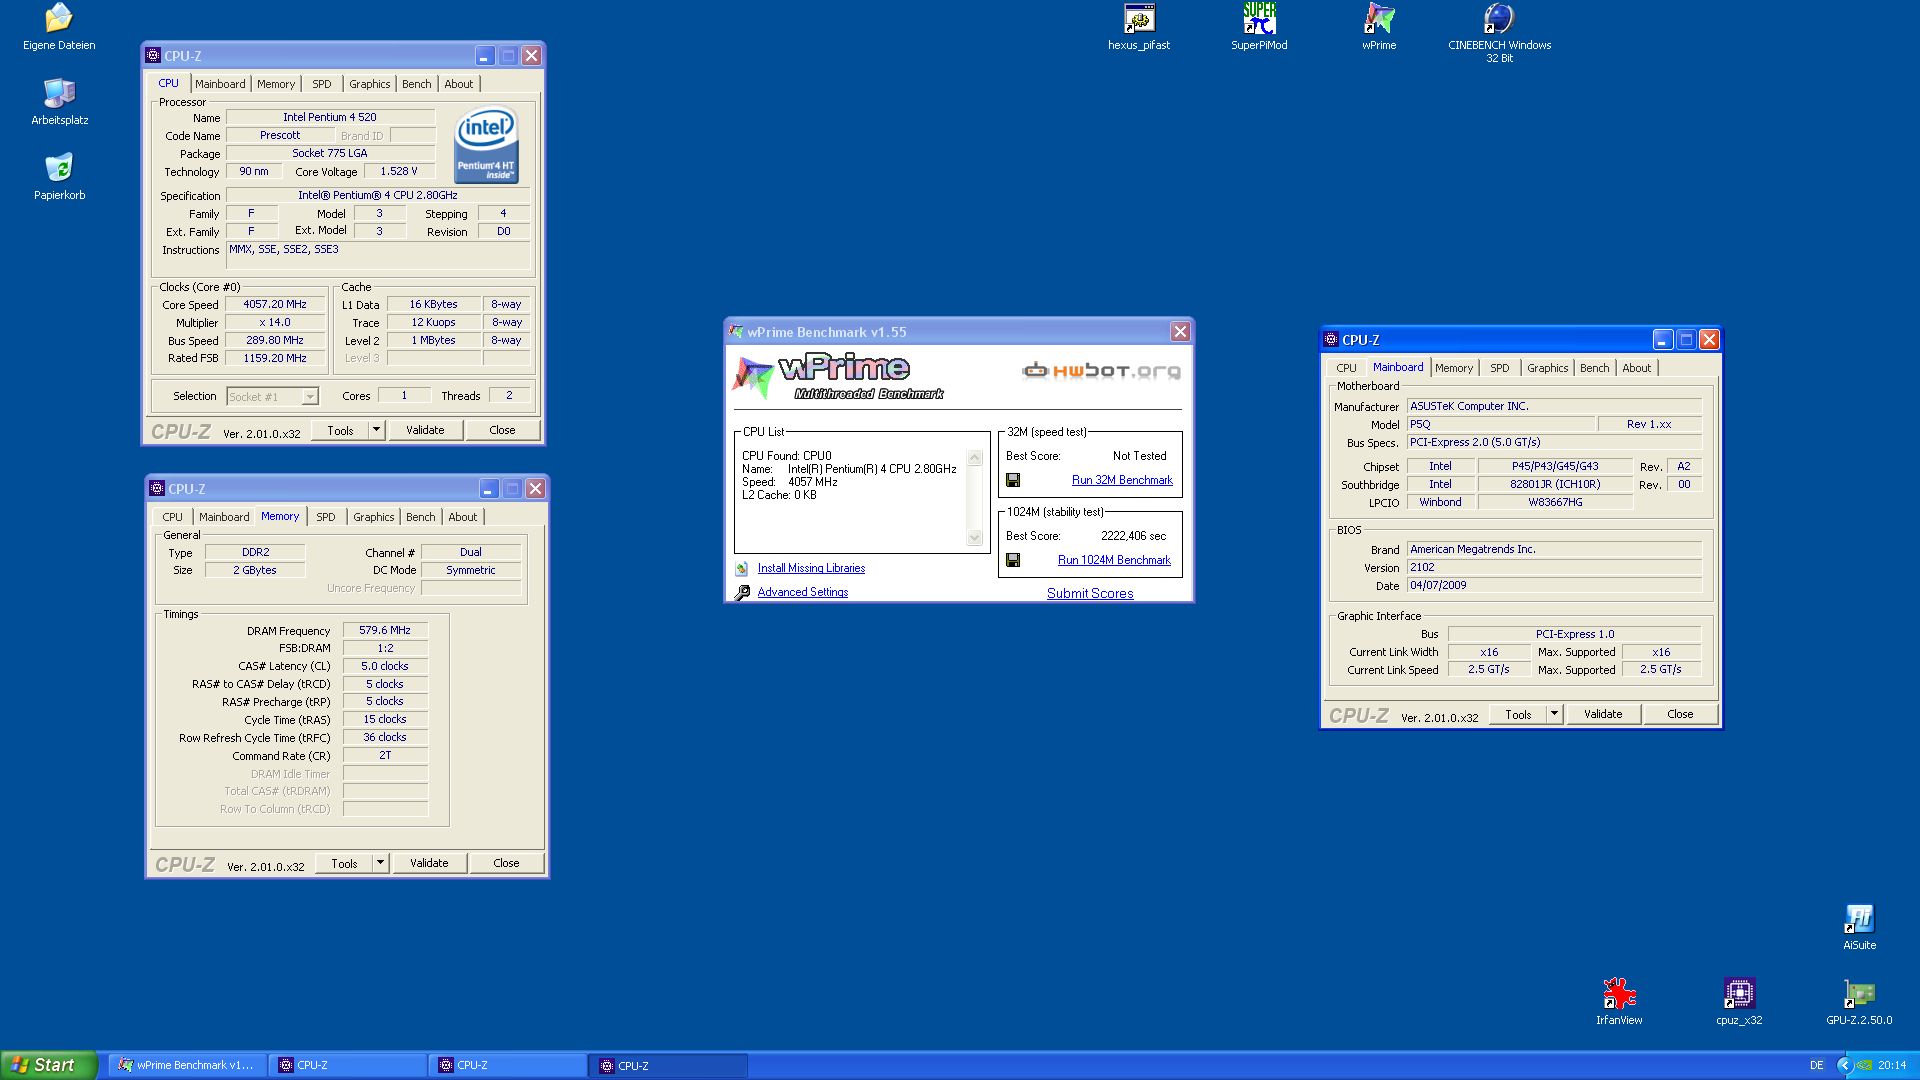The width and height of the screenshot is (1920, 1080).
Task: Click the ASUSTeK Computer INC. manufacturer field
Action: coord(1554,406)
